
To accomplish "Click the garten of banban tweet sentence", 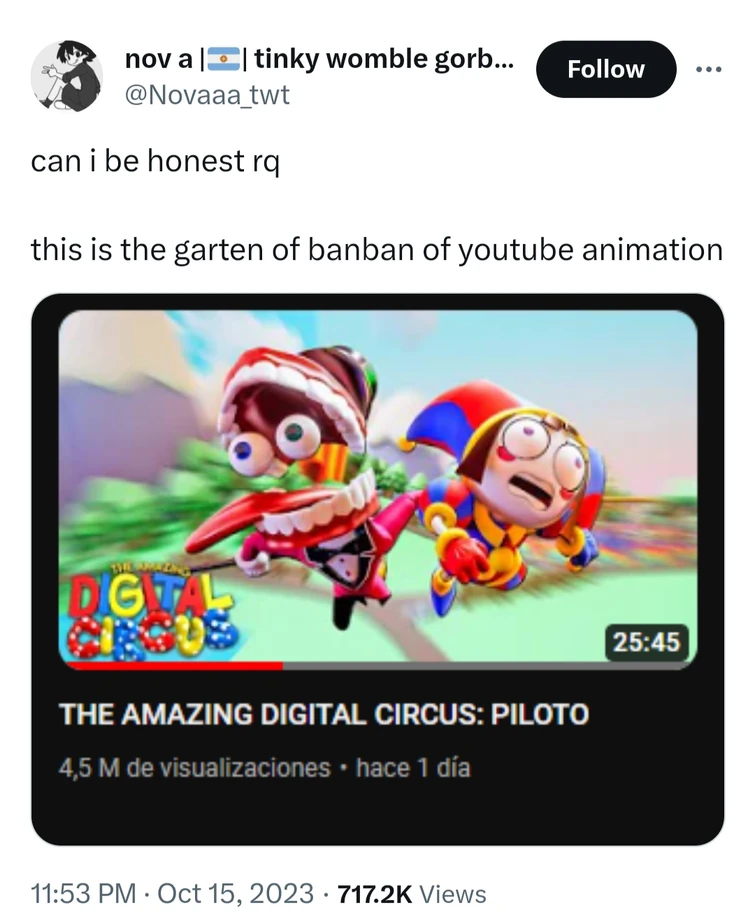I will [377, 249].
